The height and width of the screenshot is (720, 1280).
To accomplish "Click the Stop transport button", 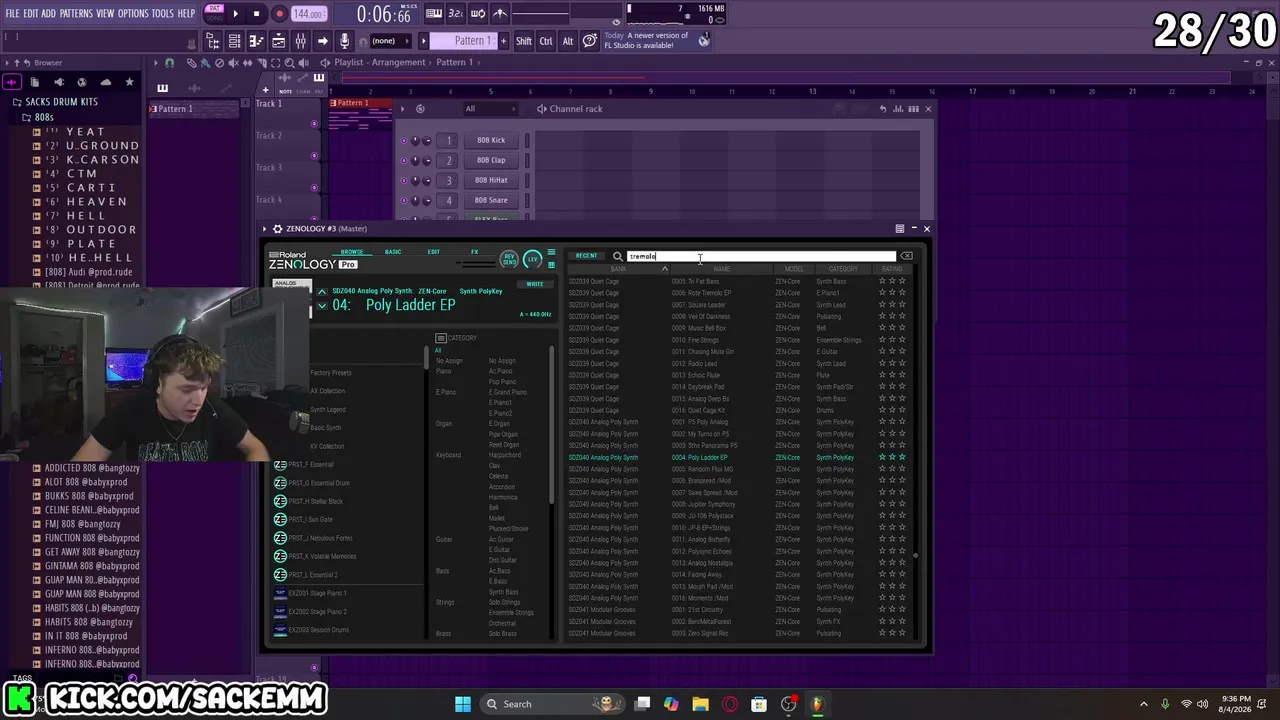I will [x=257, y=14].
